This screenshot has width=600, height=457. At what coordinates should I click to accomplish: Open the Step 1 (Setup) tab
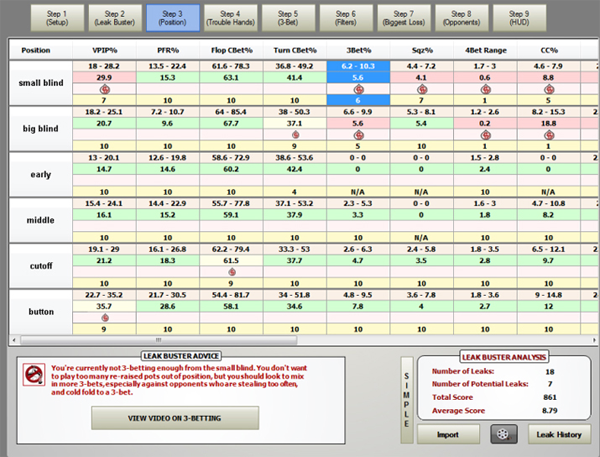[57, 18]
